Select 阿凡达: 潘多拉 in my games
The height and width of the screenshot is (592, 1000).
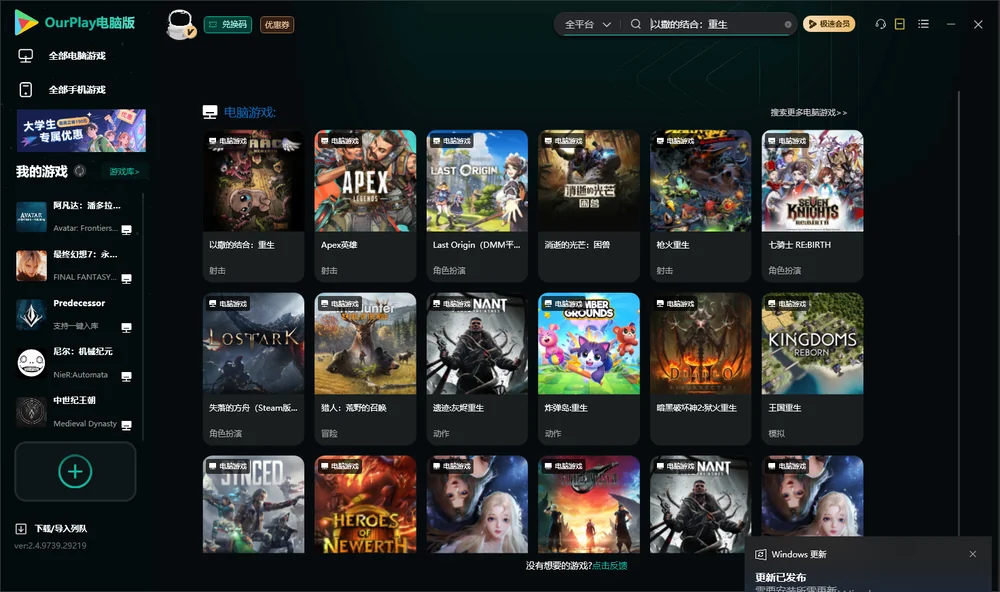(x=77, y=217)
